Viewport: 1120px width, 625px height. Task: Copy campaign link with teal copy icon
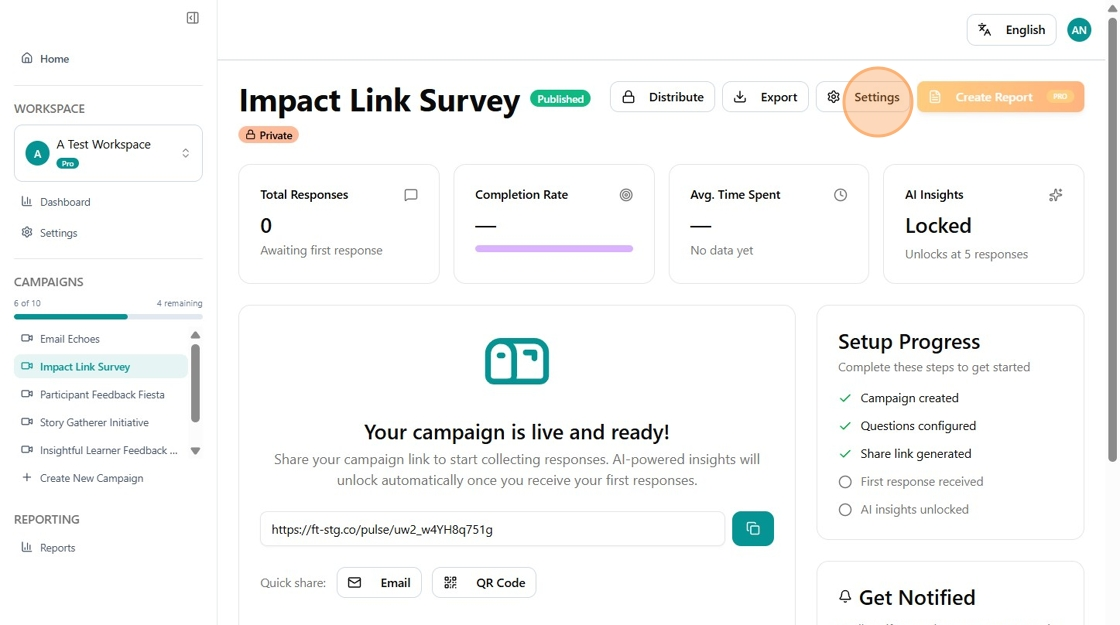[x=753, y=529]
